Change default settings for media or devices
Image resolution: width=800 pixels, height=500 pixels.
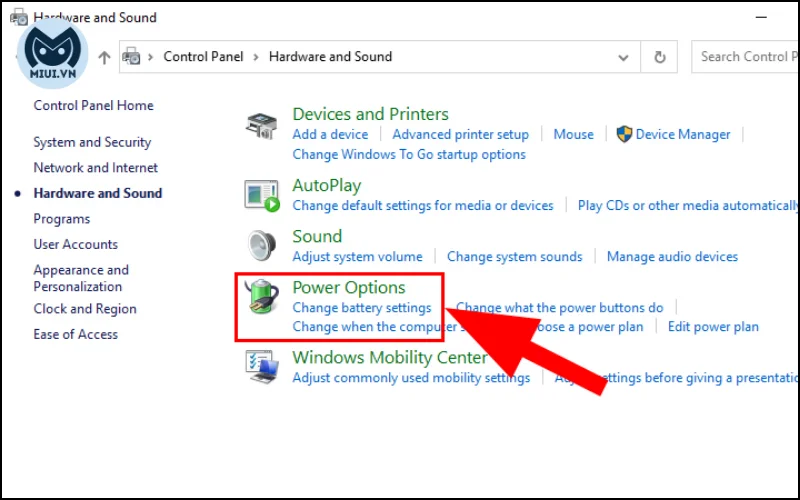[422, 205]
